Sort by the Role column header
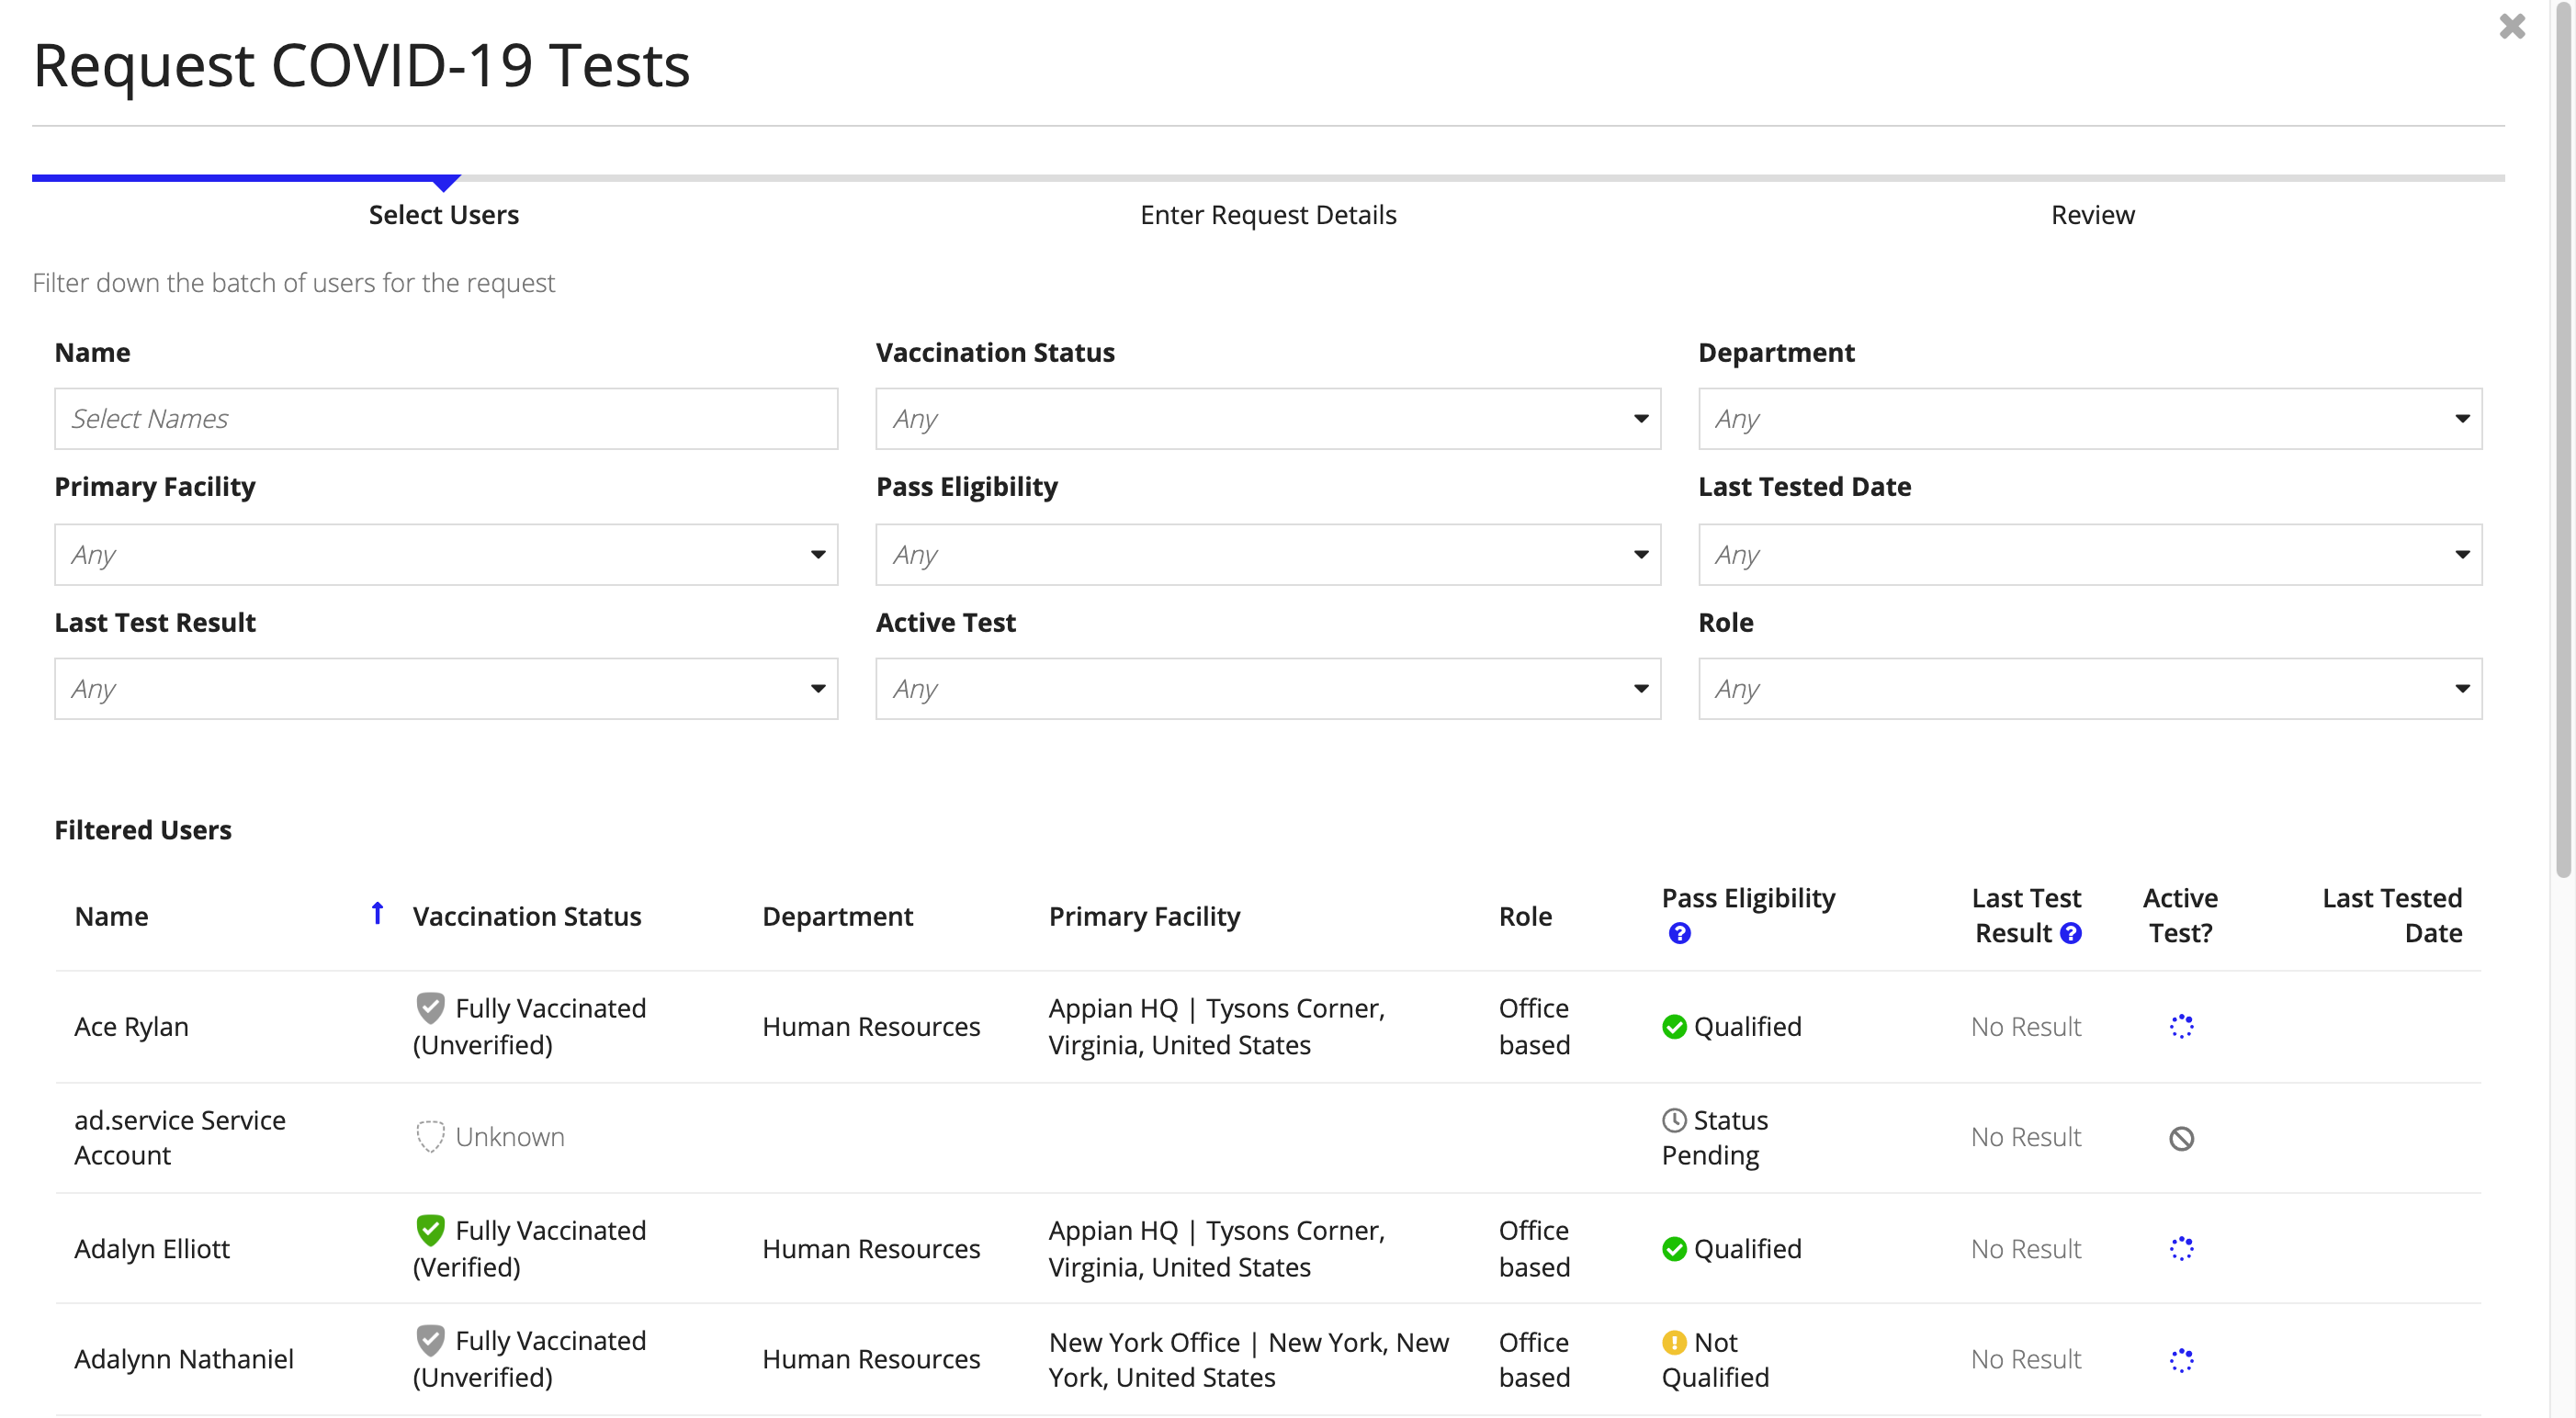Viewport: 2576px width, 1418px height. tap(1525, 916)
